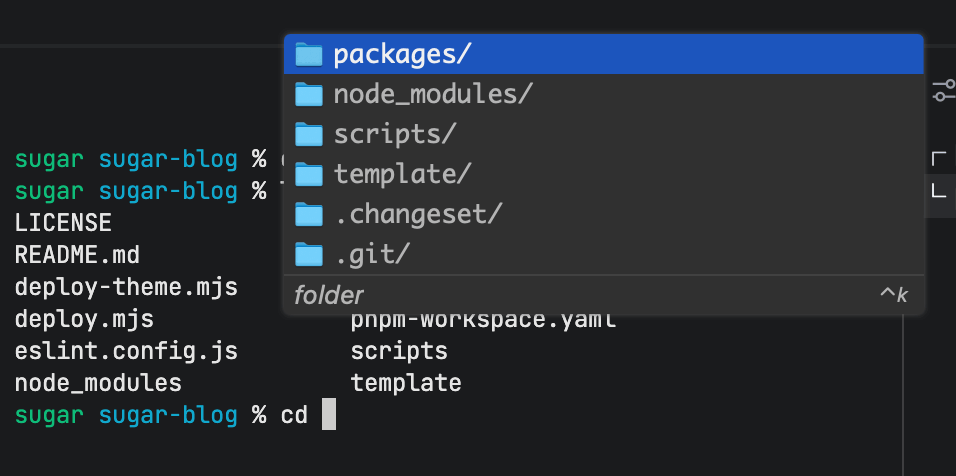Image resolution: width=956 pixels, height=476 pixels.
Task: Click the .changeset/ folder icon
Action: 309,214
